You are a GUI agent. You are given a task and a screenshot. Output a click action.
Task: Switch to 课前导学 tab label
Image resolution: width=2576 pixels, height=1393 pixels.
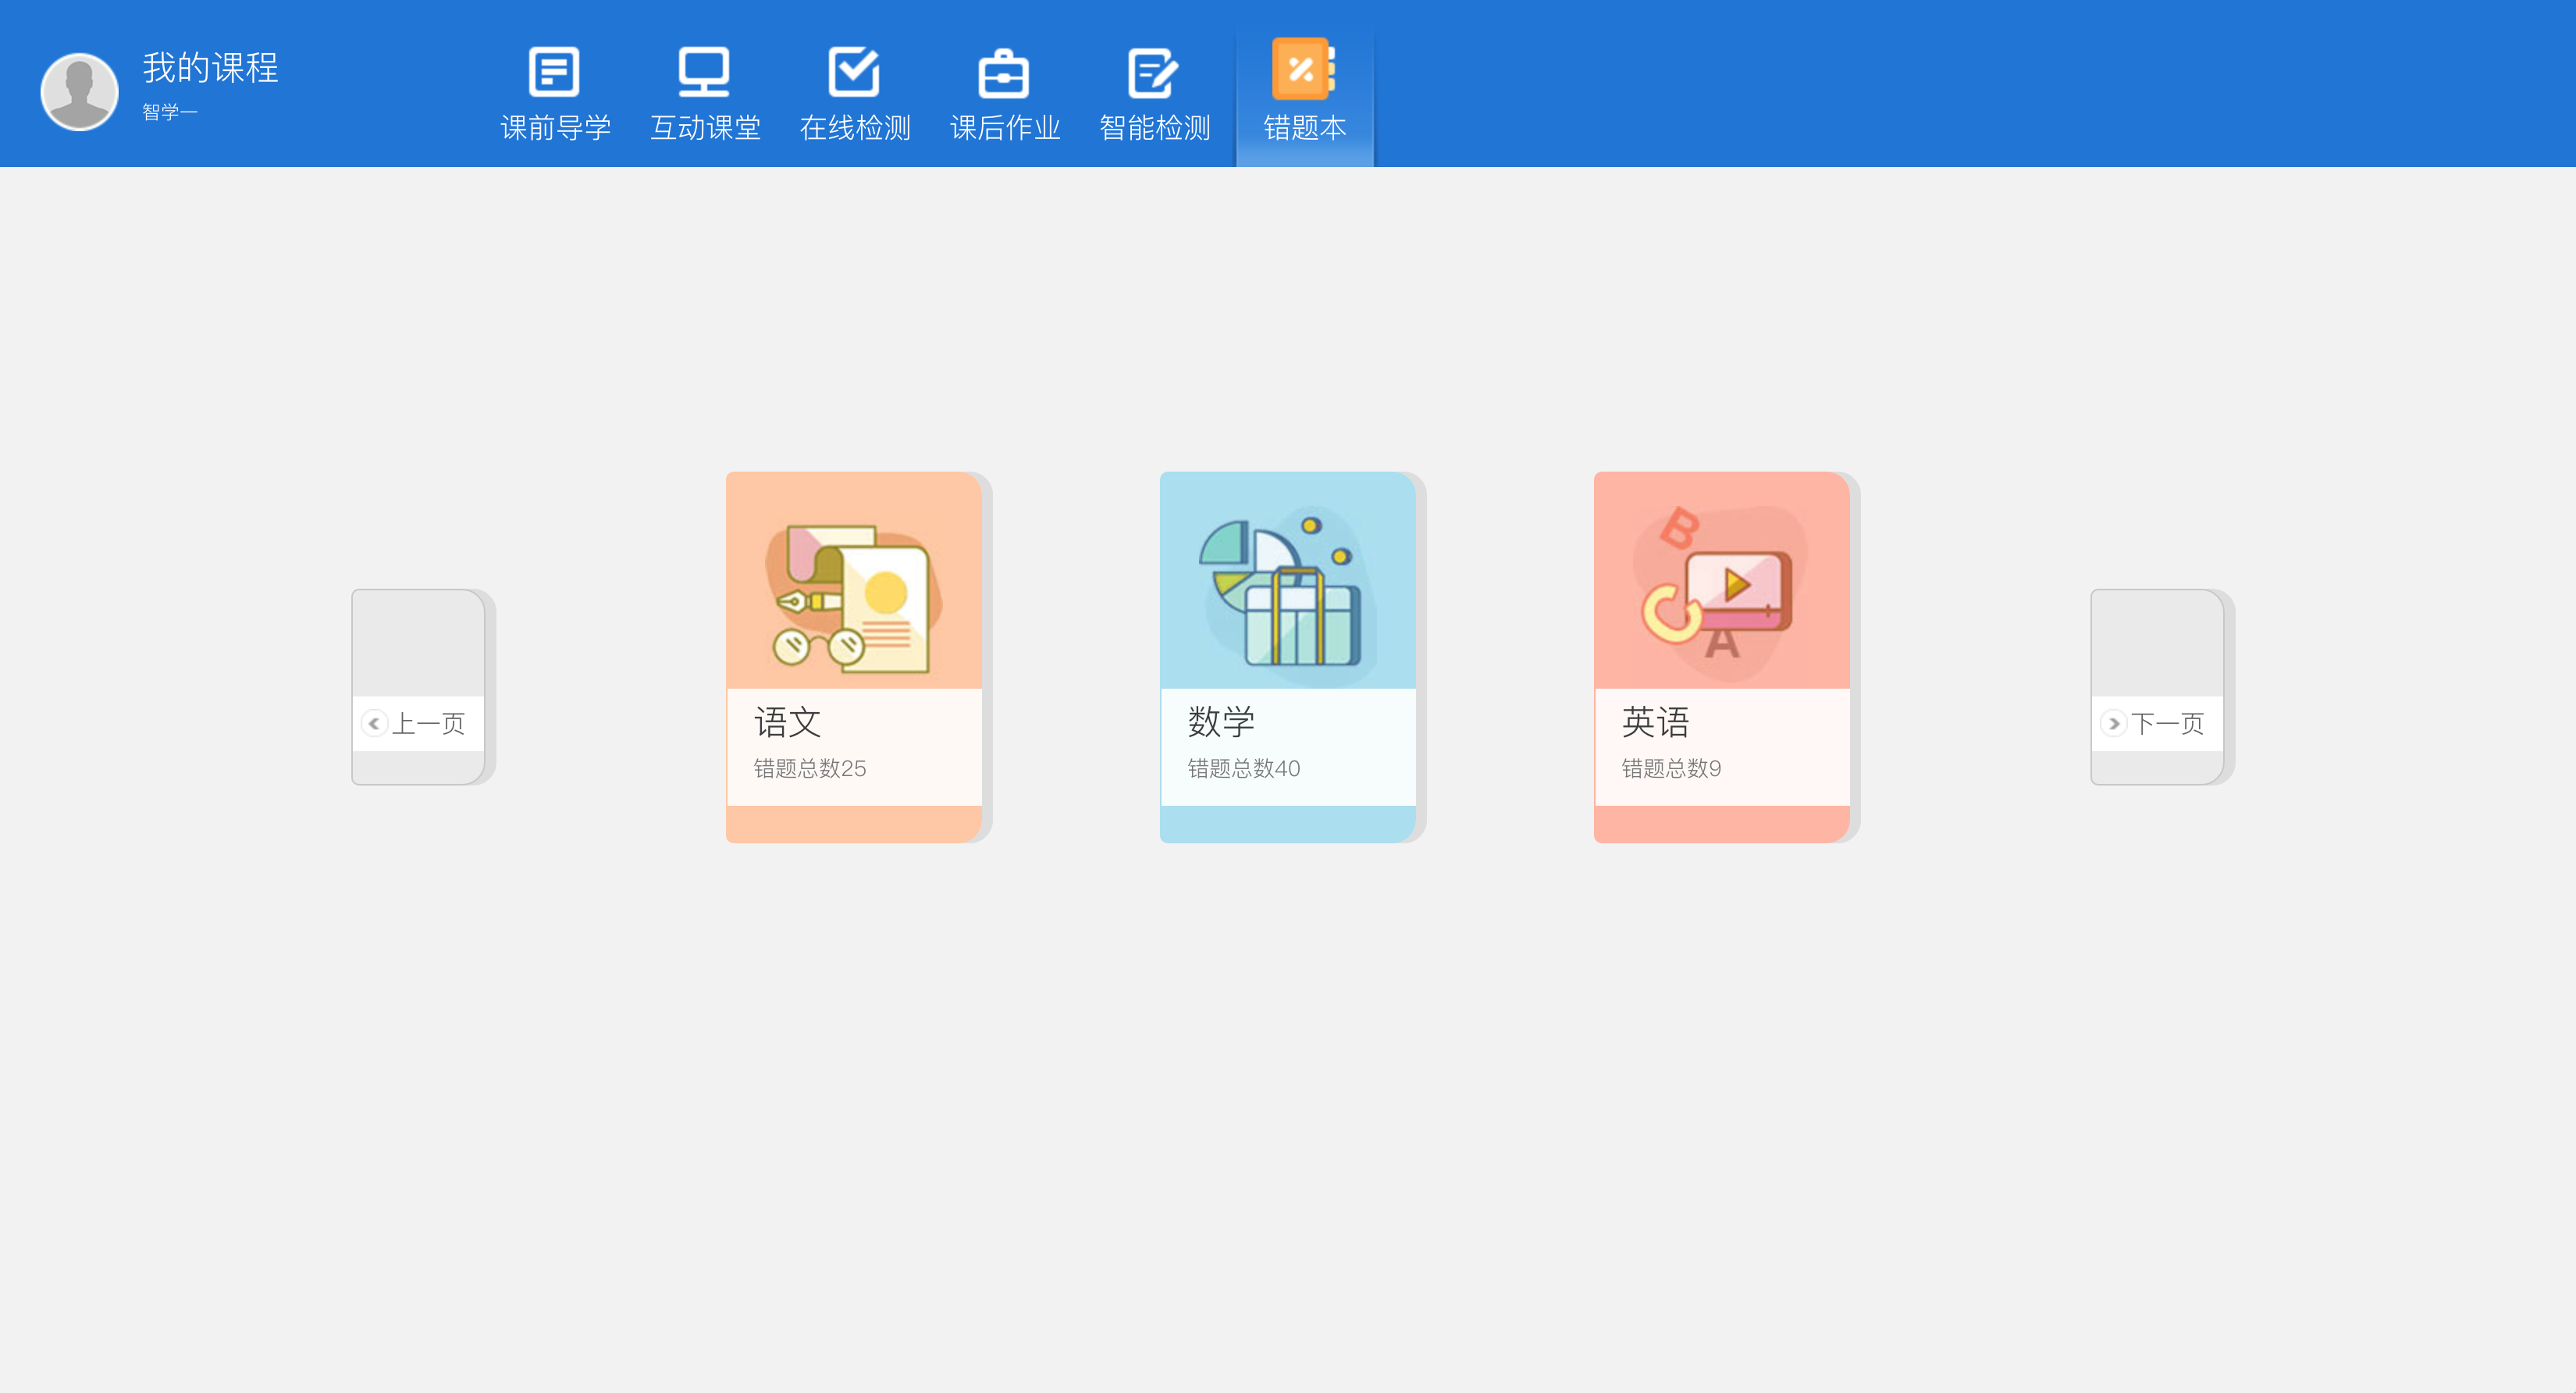pyautogui.click(x=555, y=128)
